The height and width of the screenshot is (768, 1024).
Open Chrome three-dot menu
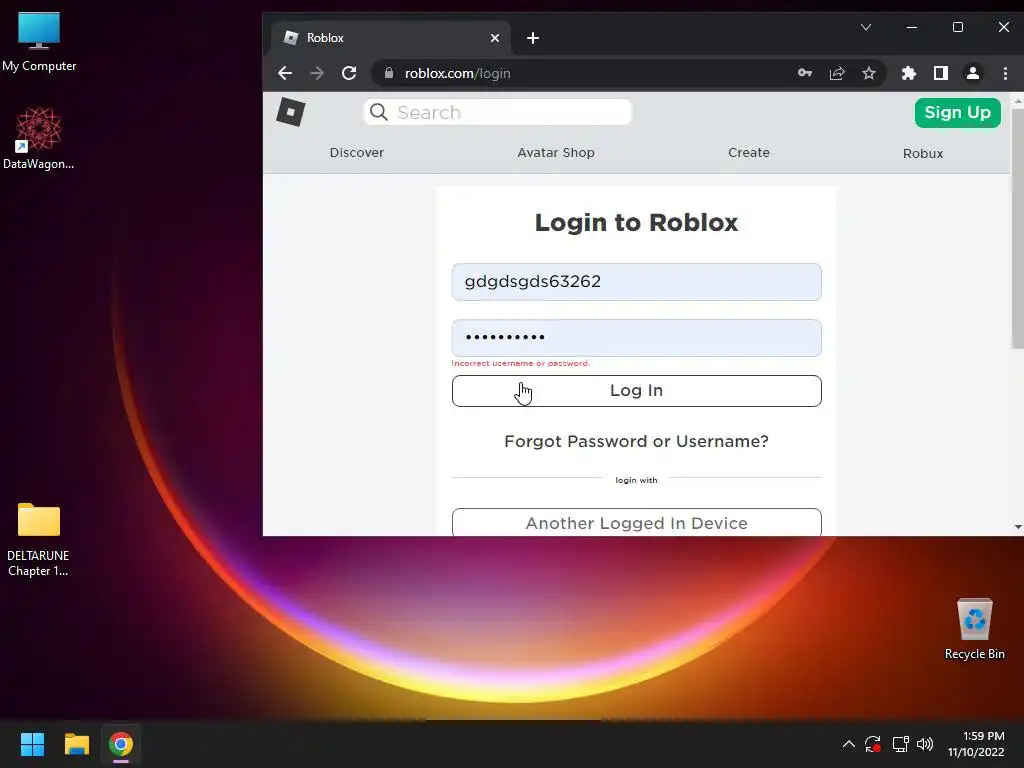click(x=1005, y=73)
